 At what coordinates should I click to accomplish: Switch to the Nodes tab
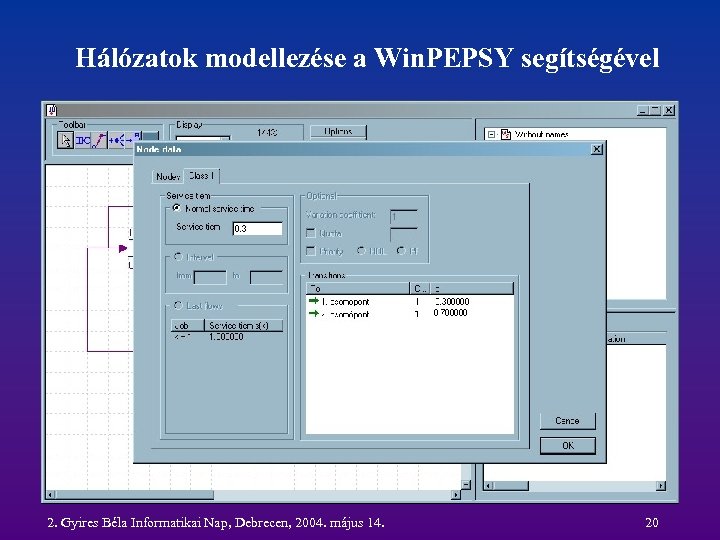coord(168,176)
